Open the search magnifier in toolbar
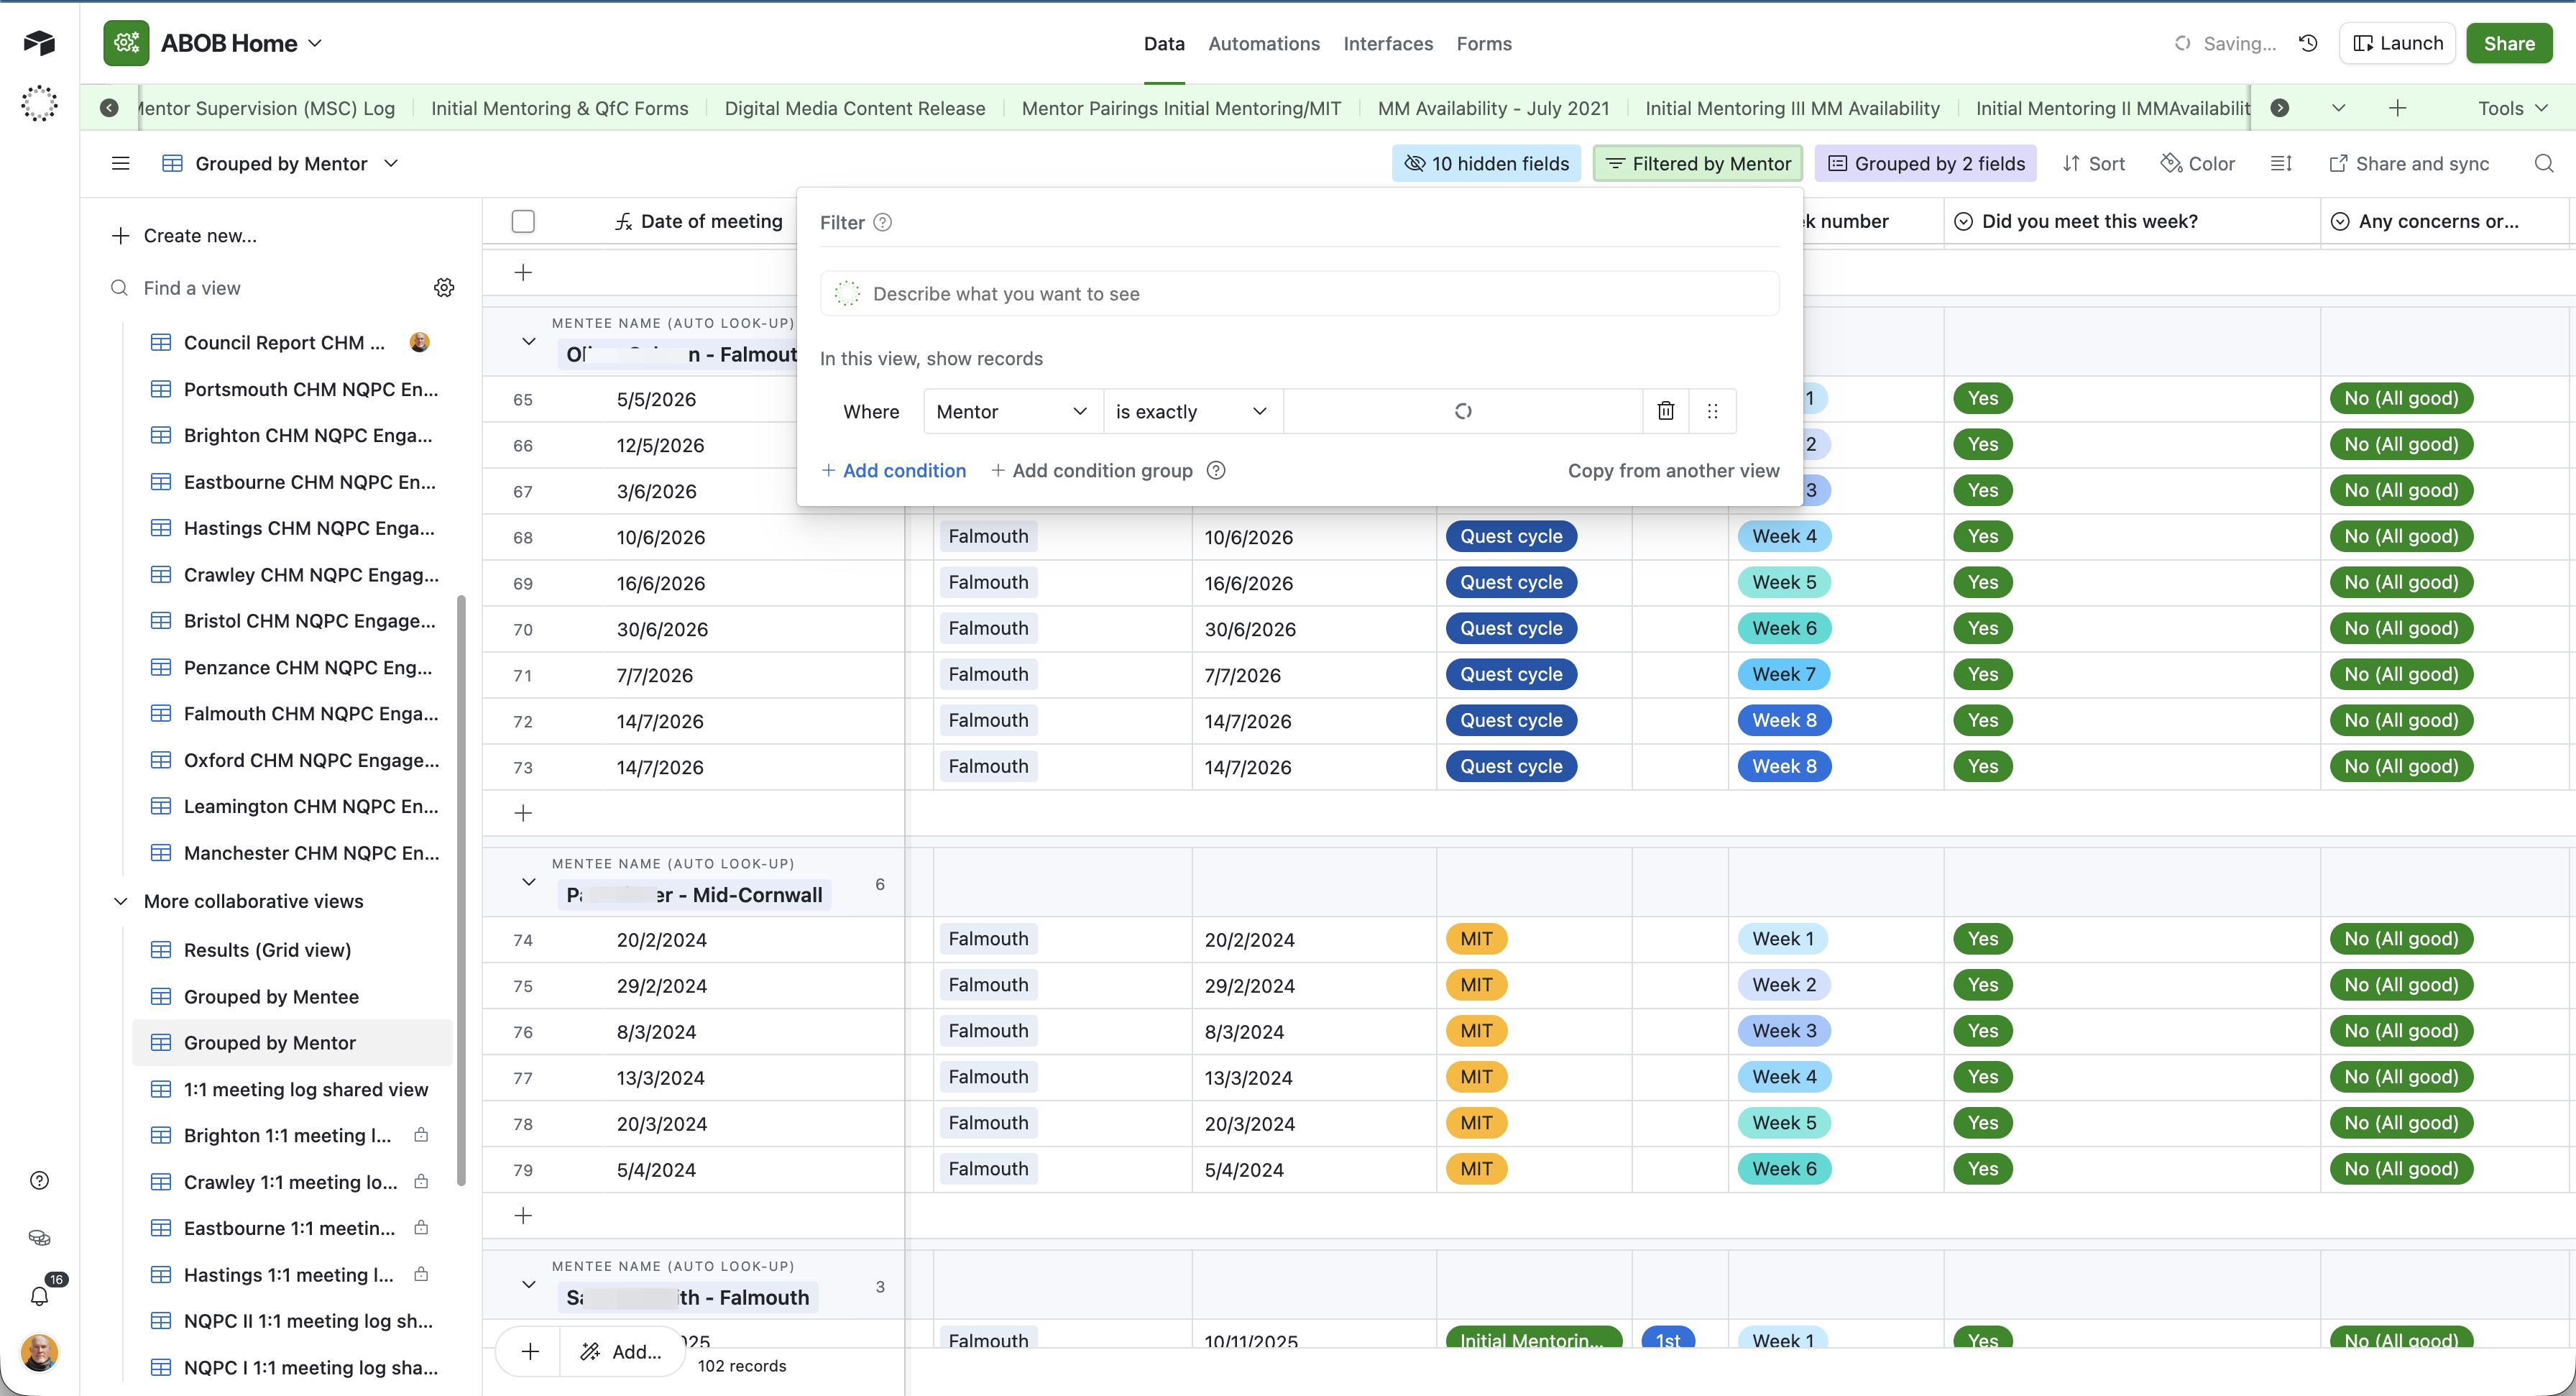The width and height of the screenshot is (2576, 1396). [x=2544, y=163]
